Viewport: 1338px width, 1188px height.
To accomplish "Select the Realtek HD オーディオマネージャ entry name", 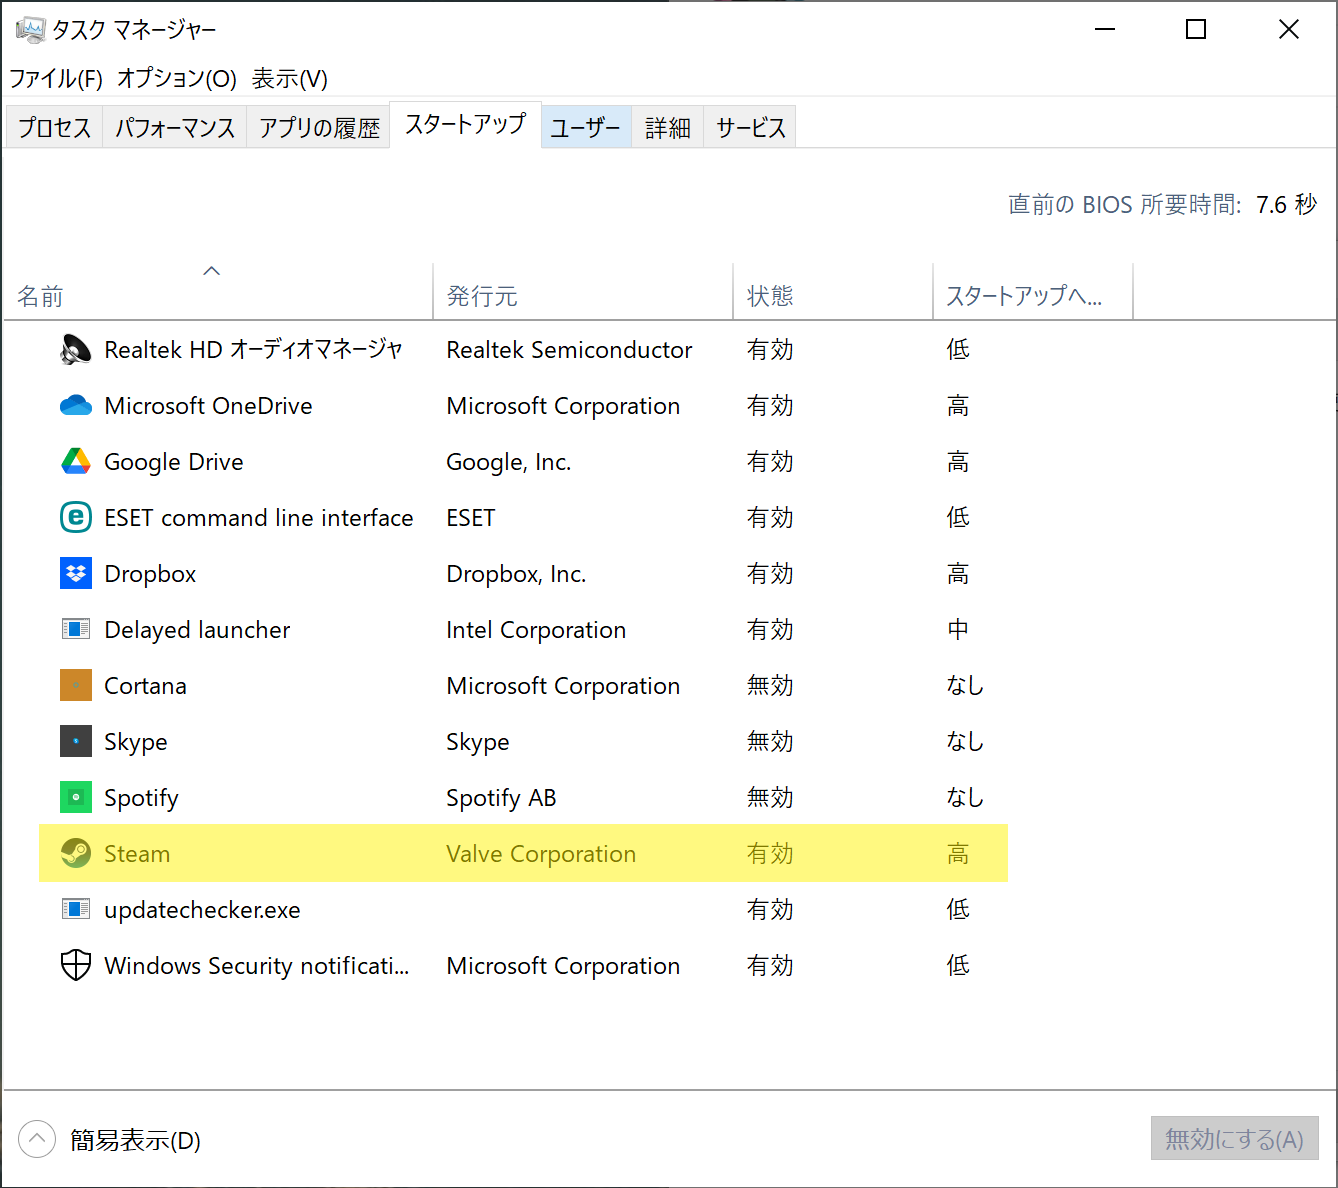I will point(253,350).
